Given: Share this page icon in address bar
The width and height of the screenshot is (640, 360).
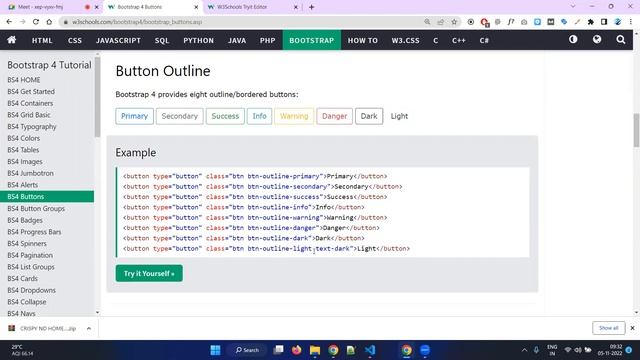Looking at the screenshot, I should click(440, 22).
